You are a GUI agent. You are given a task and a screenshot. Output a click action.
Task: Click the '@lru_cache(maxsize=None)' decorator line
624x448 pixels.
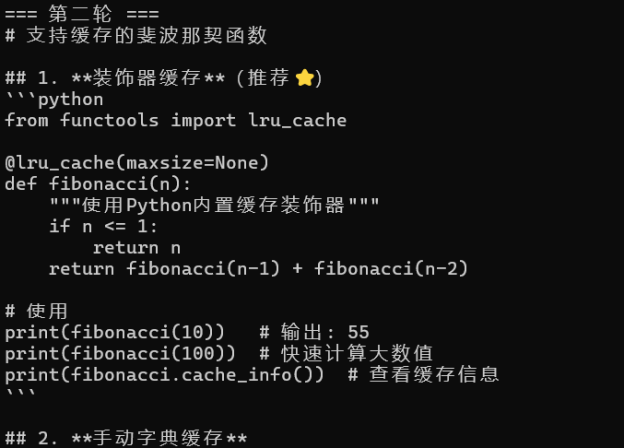(137, 162)
